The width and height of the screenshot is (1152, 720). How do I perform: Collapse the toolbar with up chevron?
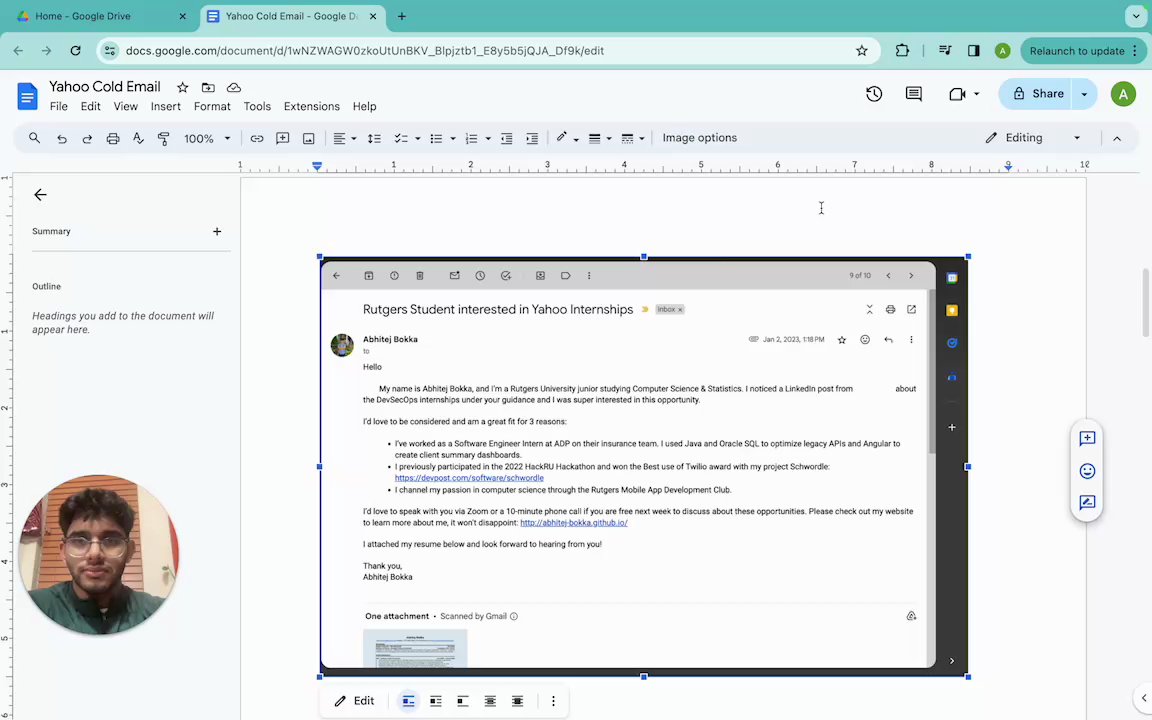pos(1117,138)
